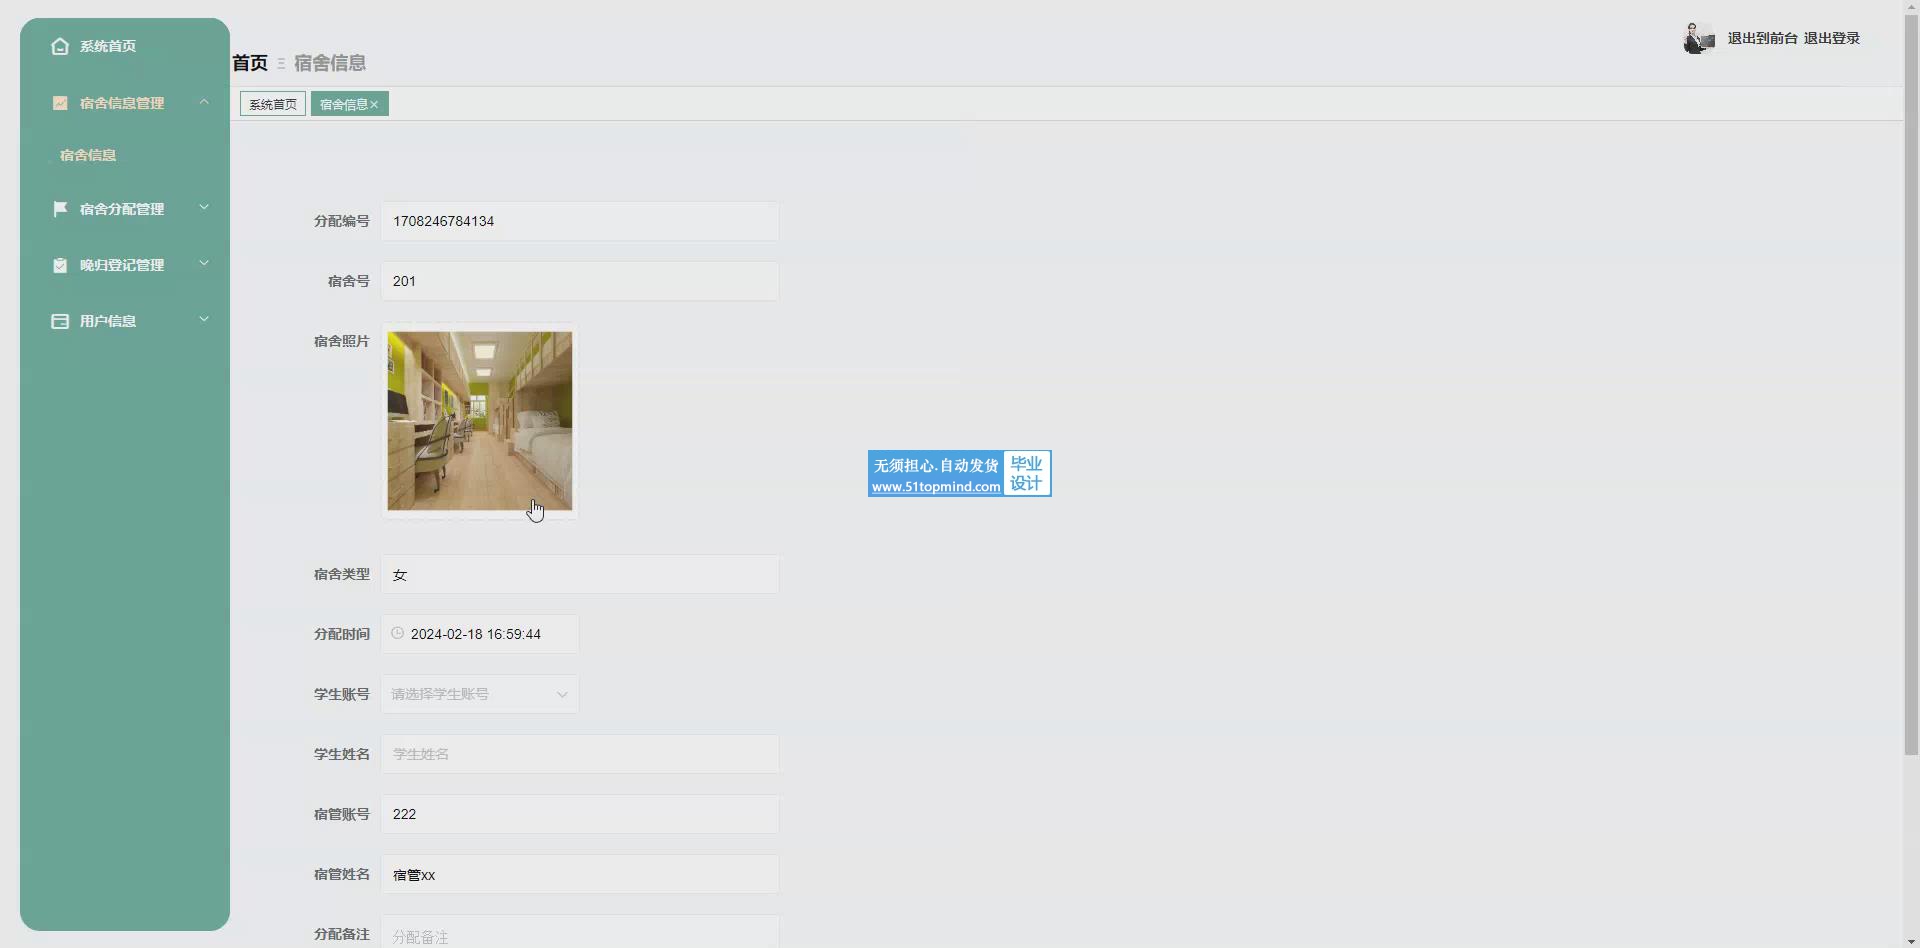This screenshot has height=948, width=1920.
Task: Click the dormitory photo thumbnail
Action: (x=480, y=421)
